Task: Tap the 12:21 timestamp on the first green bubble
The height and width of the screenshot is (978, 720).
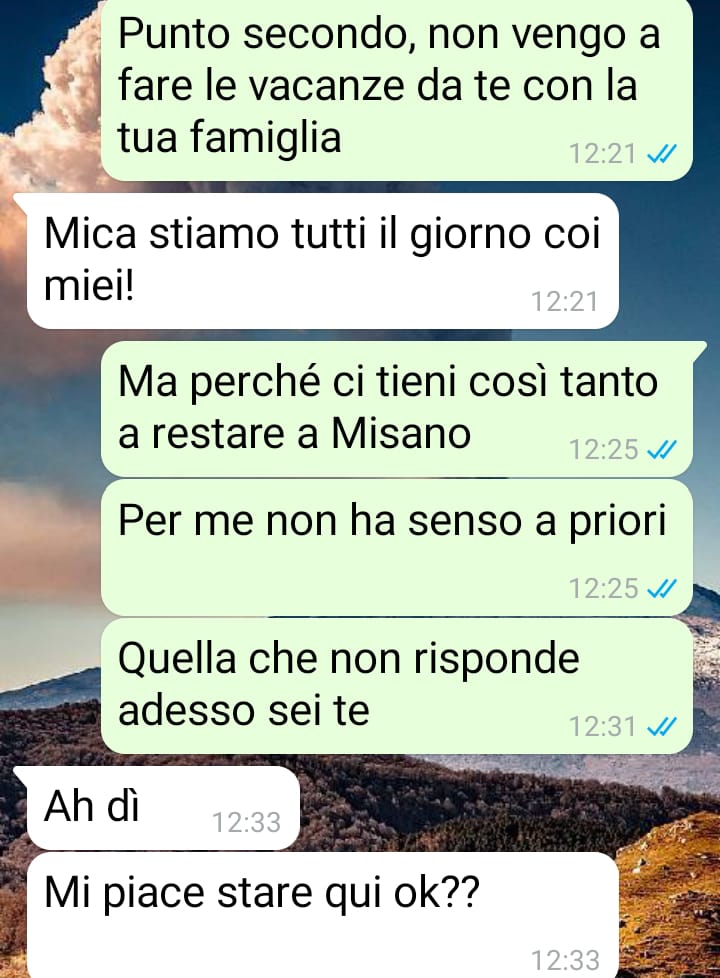Action: coord(603,153)
